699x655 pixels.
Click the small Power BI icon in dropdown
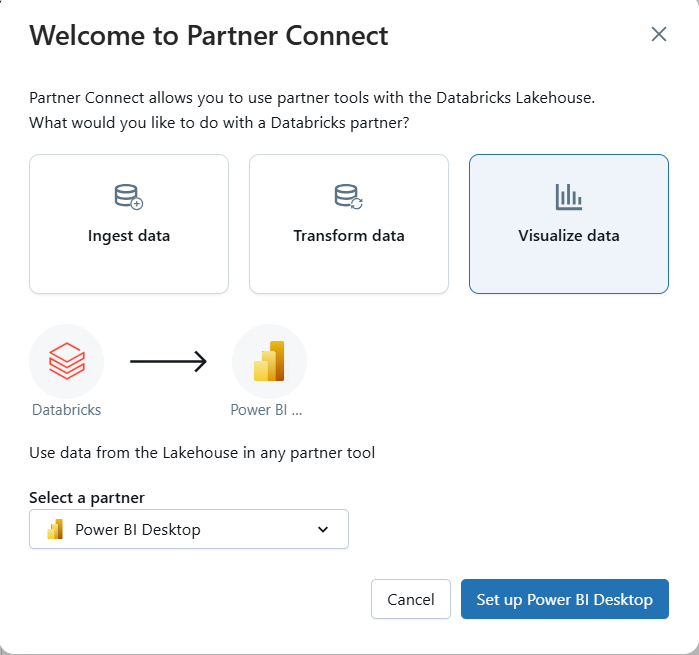click(55, 530)
